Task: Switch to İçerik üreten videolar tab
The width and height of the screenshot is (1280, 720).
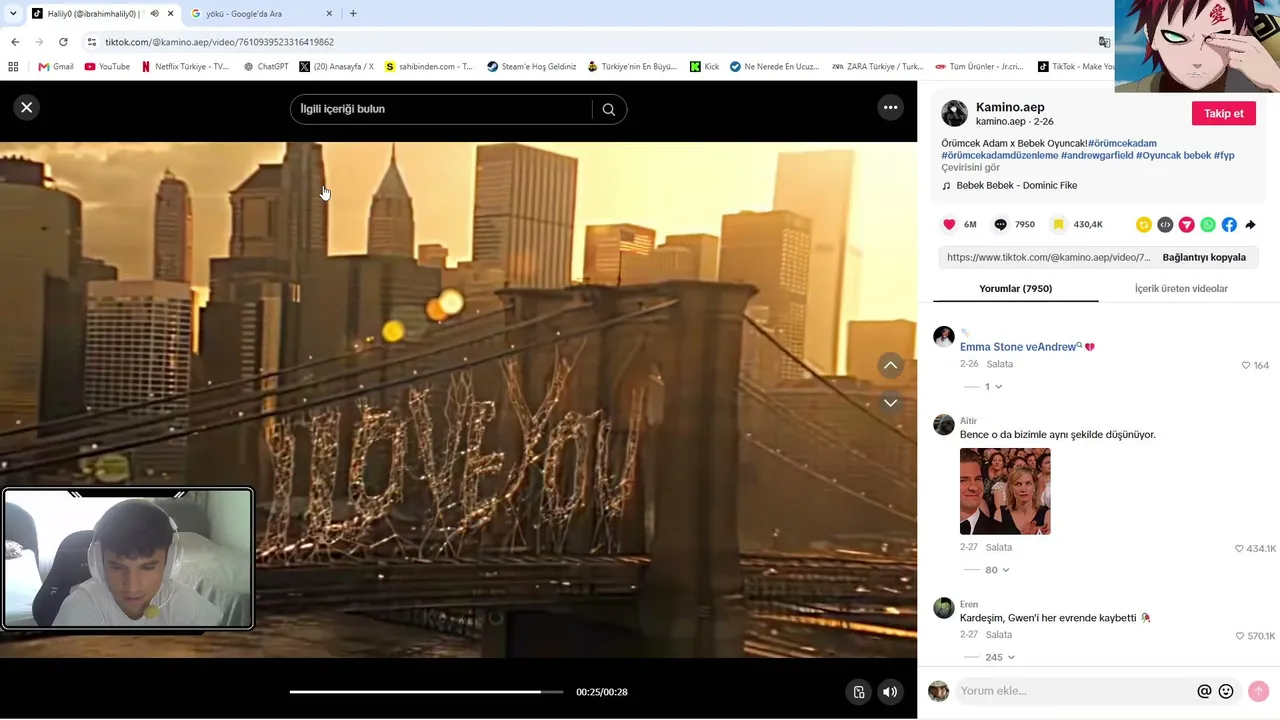Action: (x=1181, y=289)
